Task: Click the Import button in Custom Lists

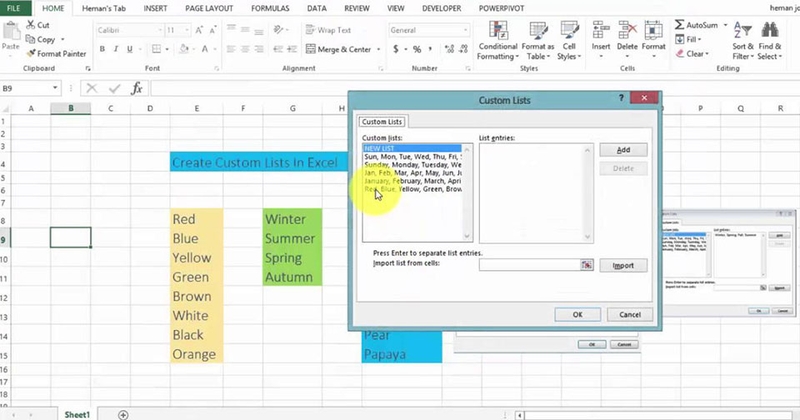Action: click(x=623, y=265)
